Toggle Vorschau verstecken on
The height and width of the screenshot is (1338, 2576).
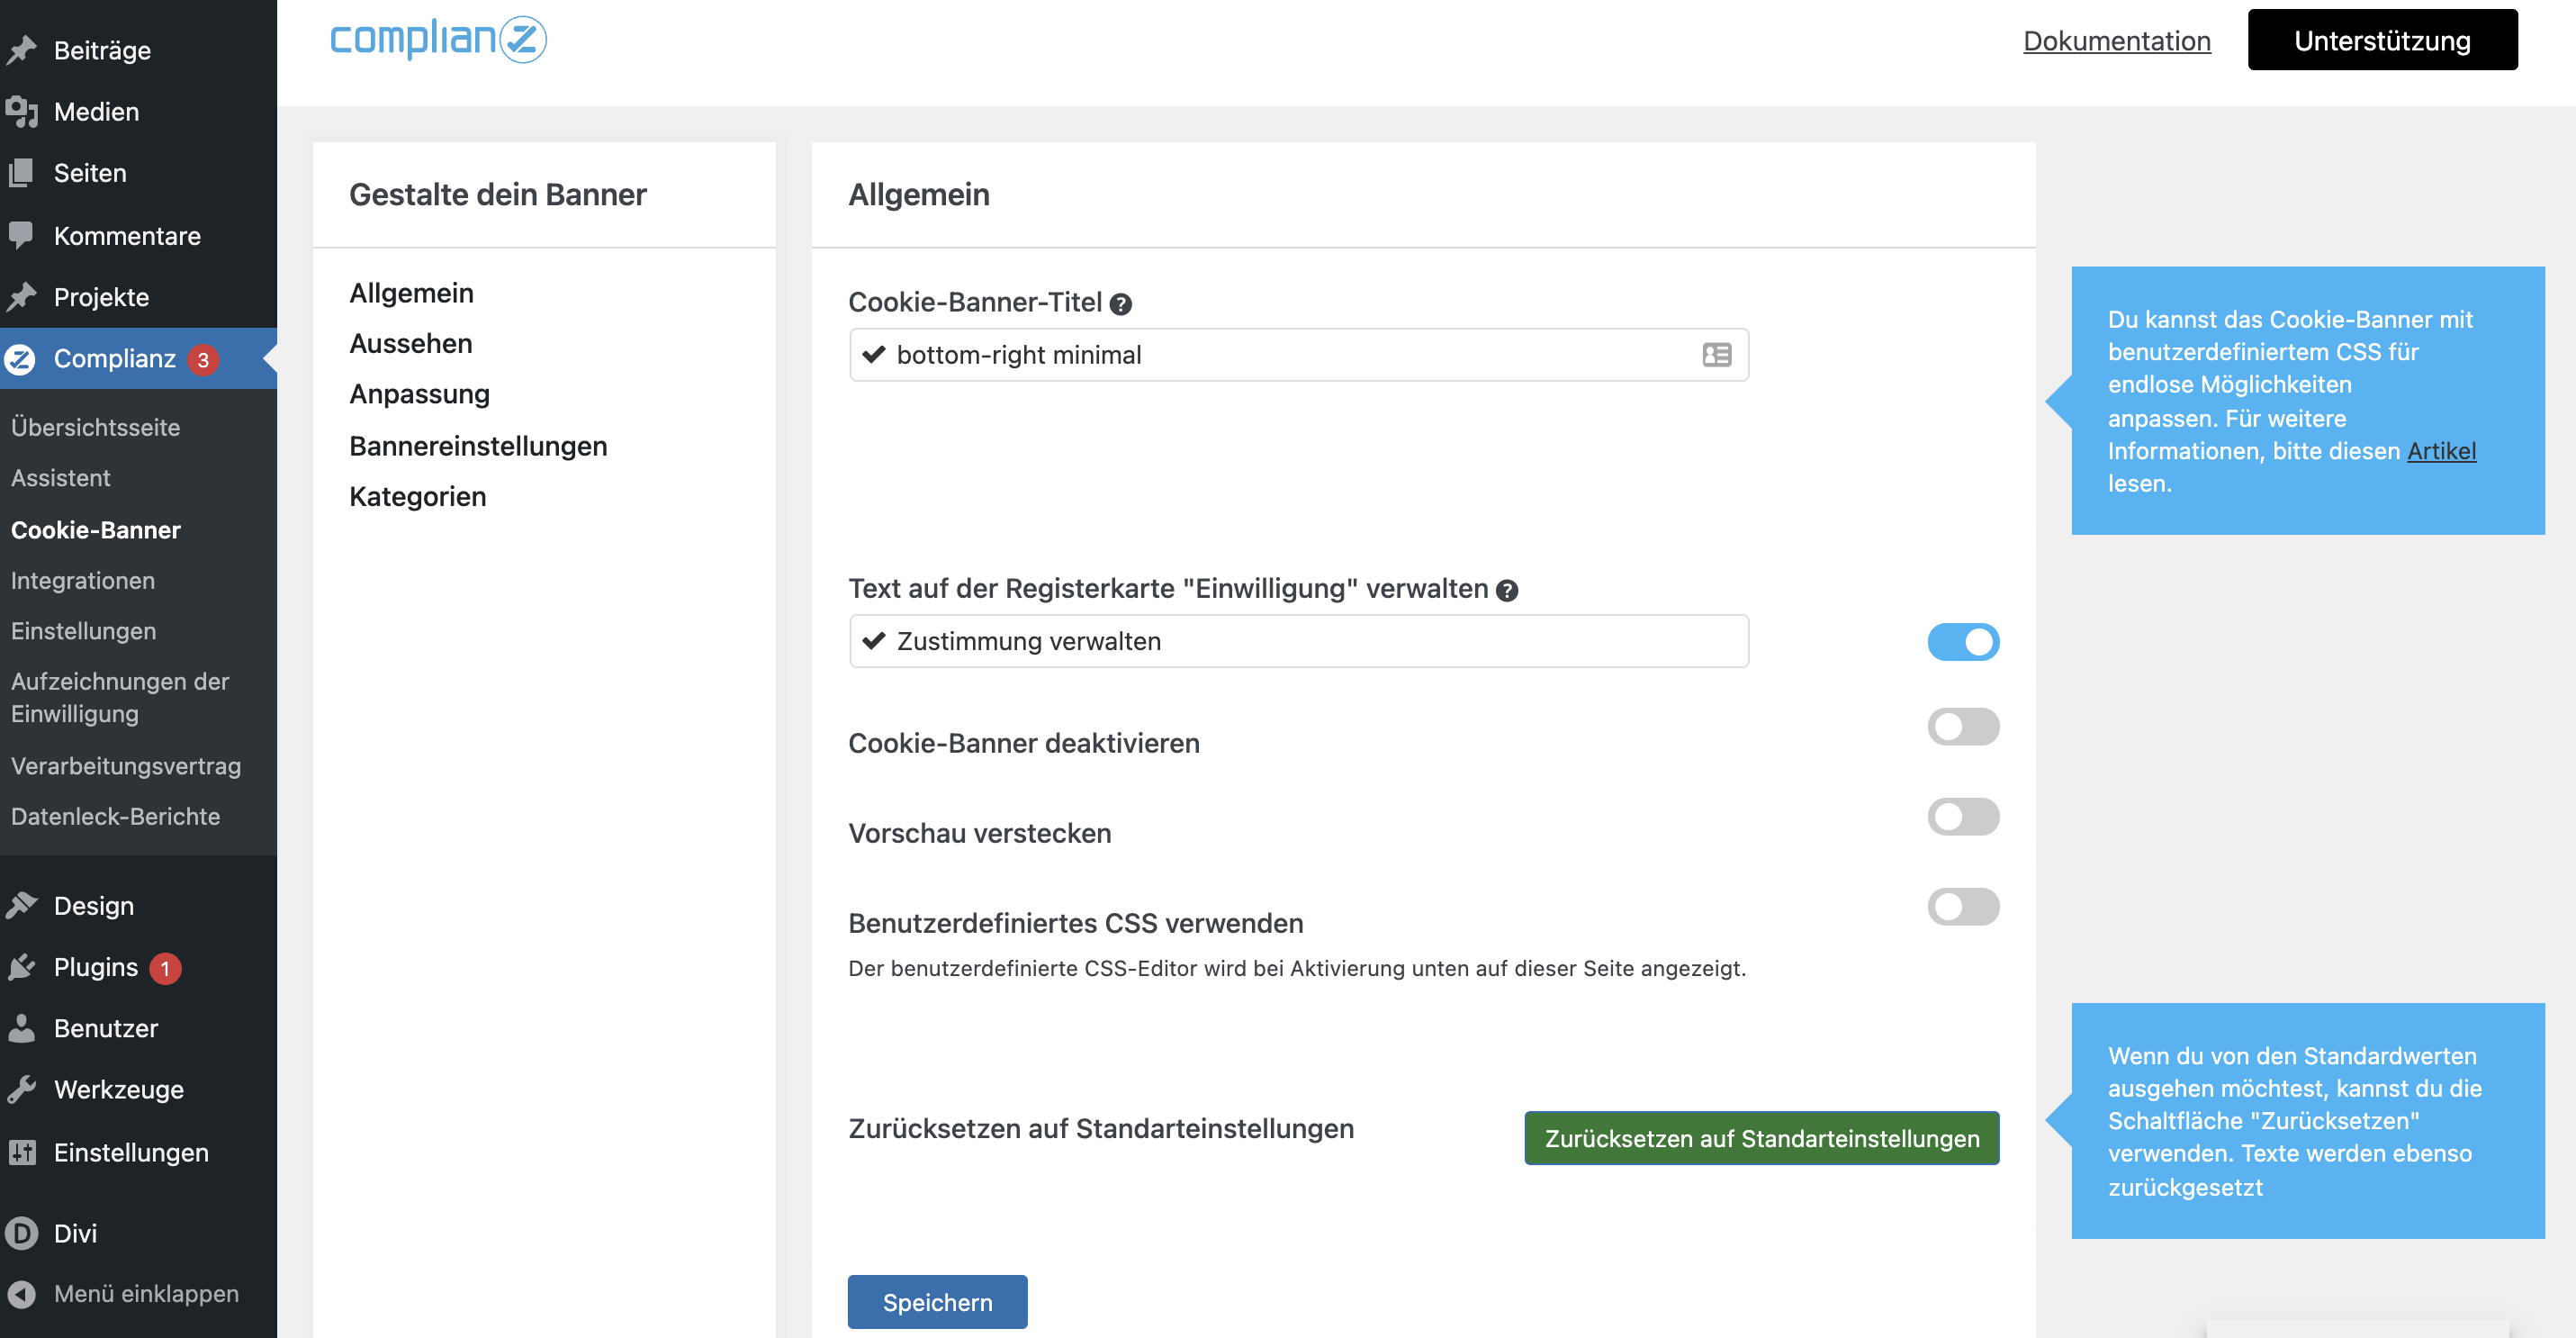[1962, 817]
